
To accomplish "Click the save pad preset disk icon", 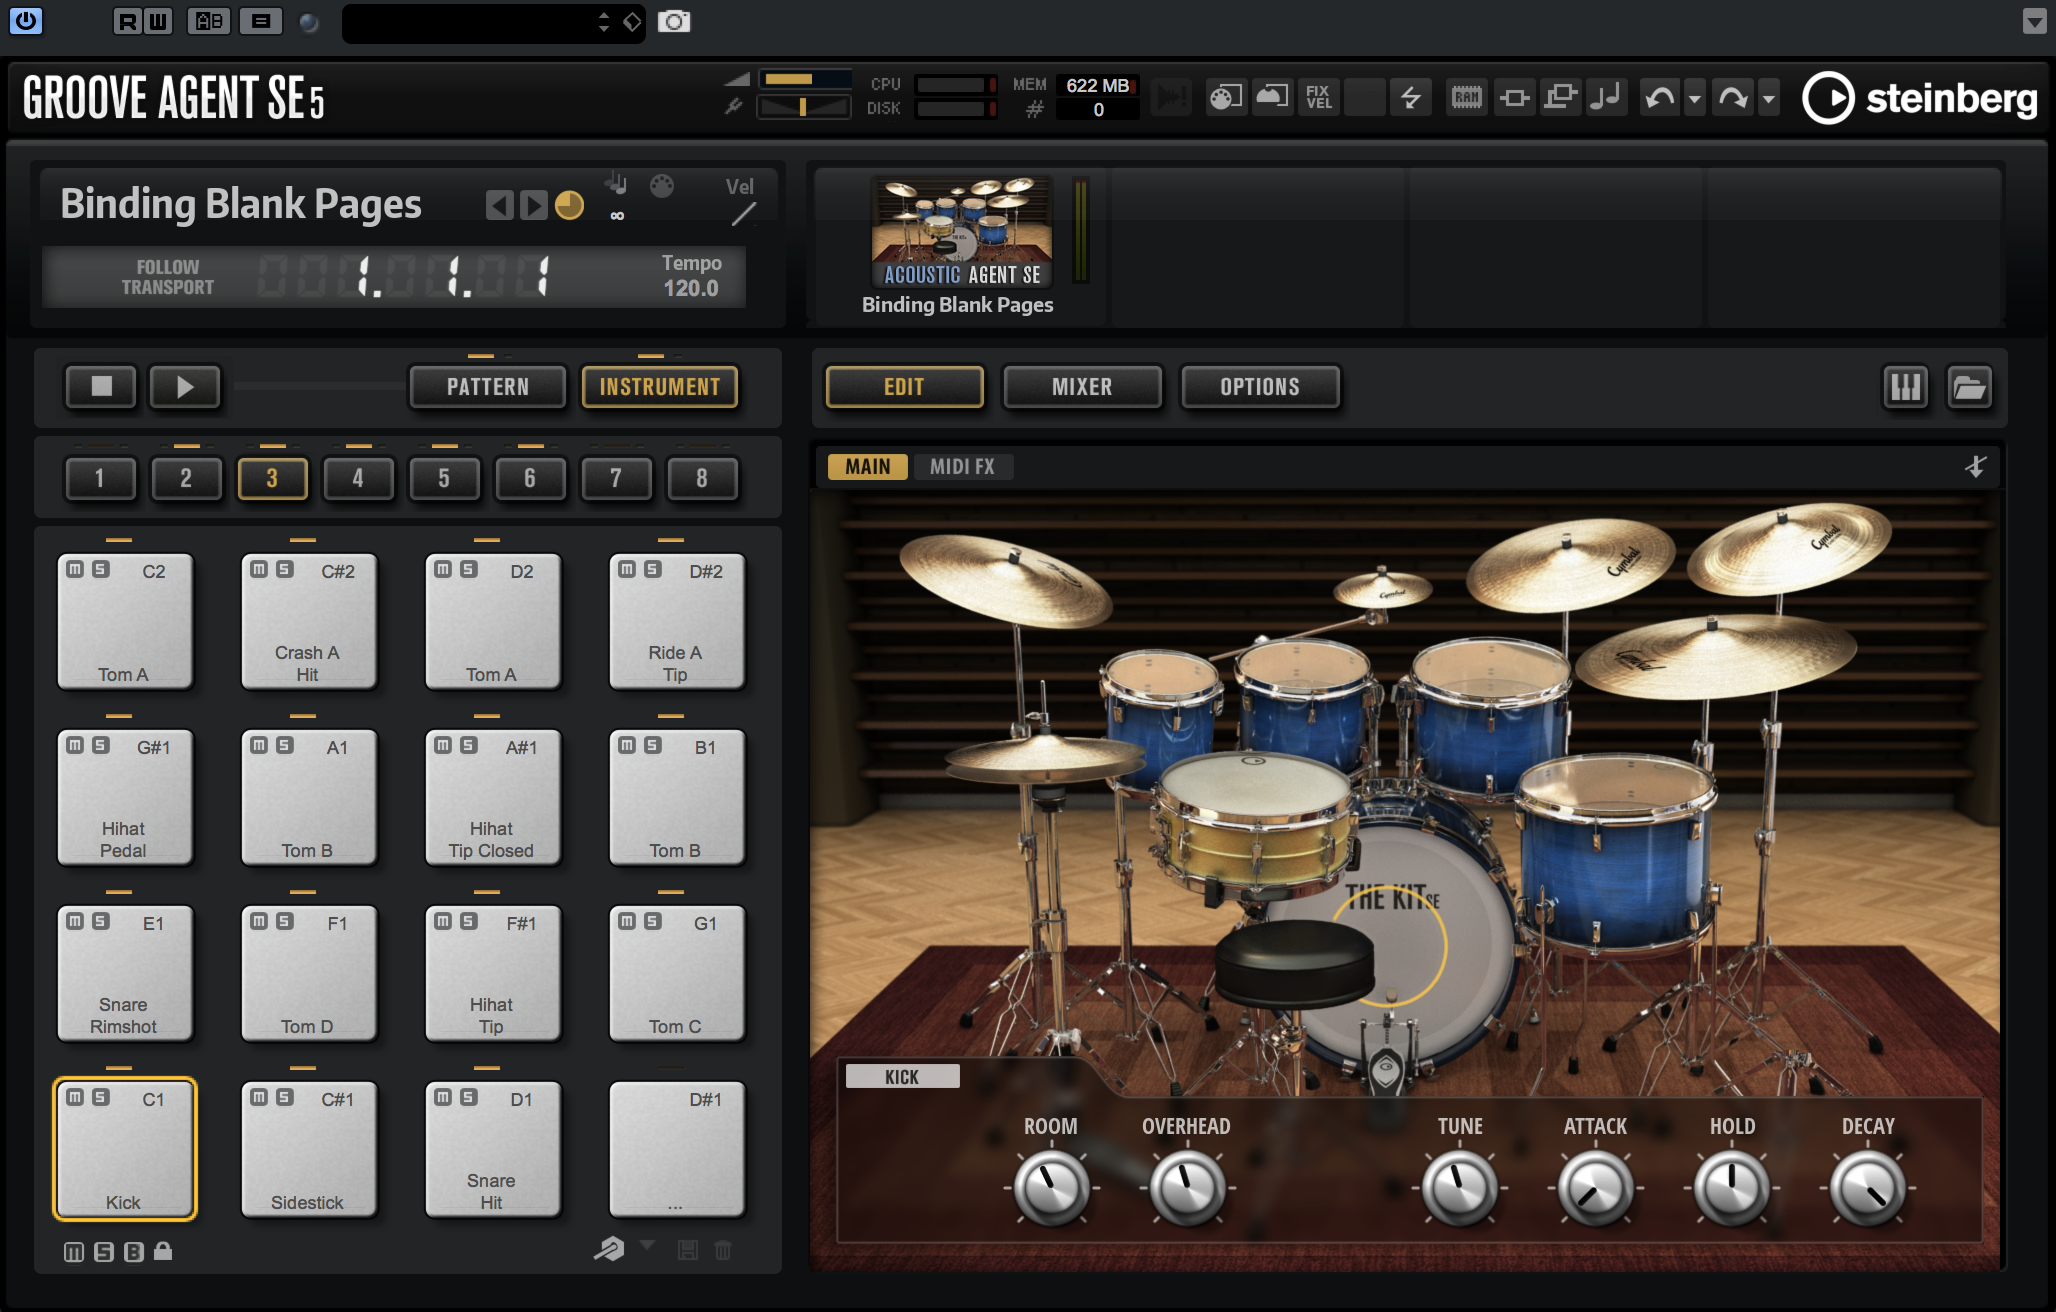I will (688, 1250).
